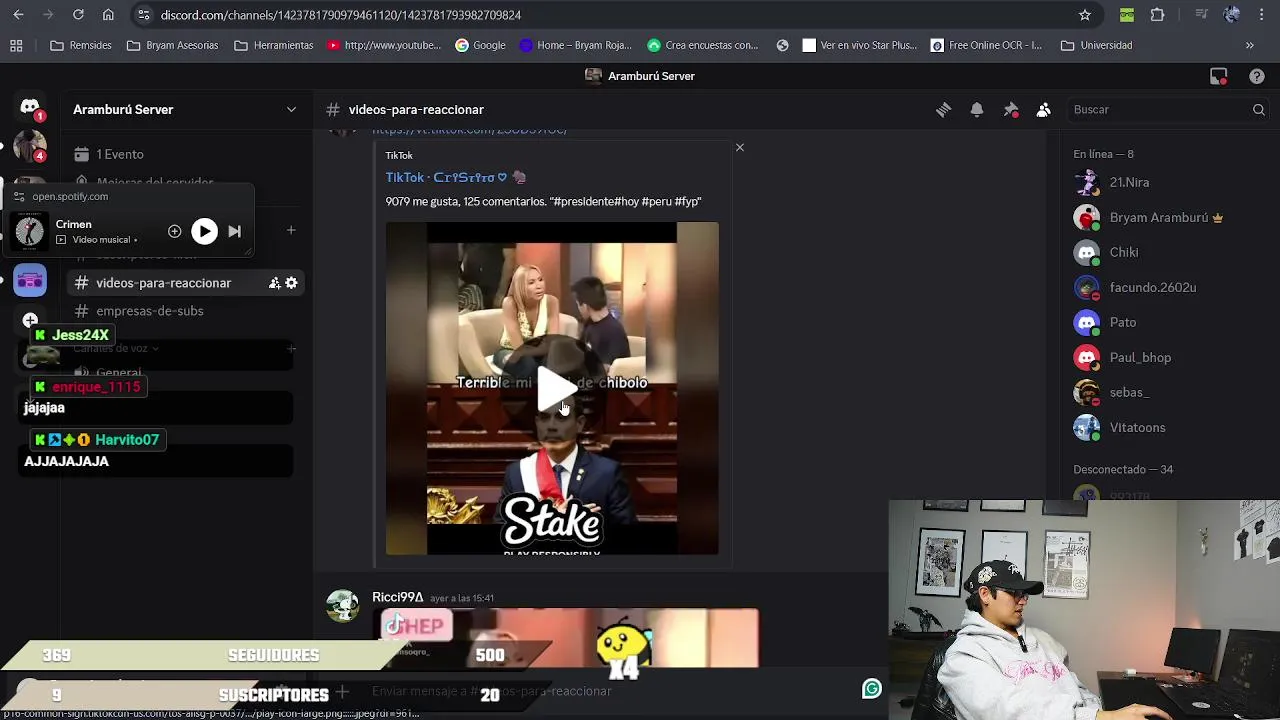Open member Bryam Aramburú profile
Screen dimensions: 1280x720
point(1159,217)
